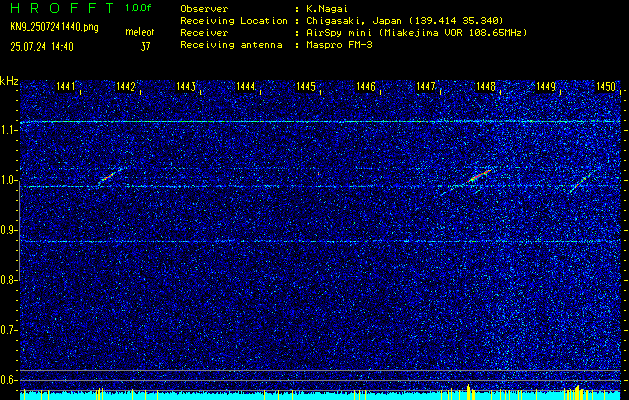Select the Maspro FM-3 antenna text

(x=339, y=45)
